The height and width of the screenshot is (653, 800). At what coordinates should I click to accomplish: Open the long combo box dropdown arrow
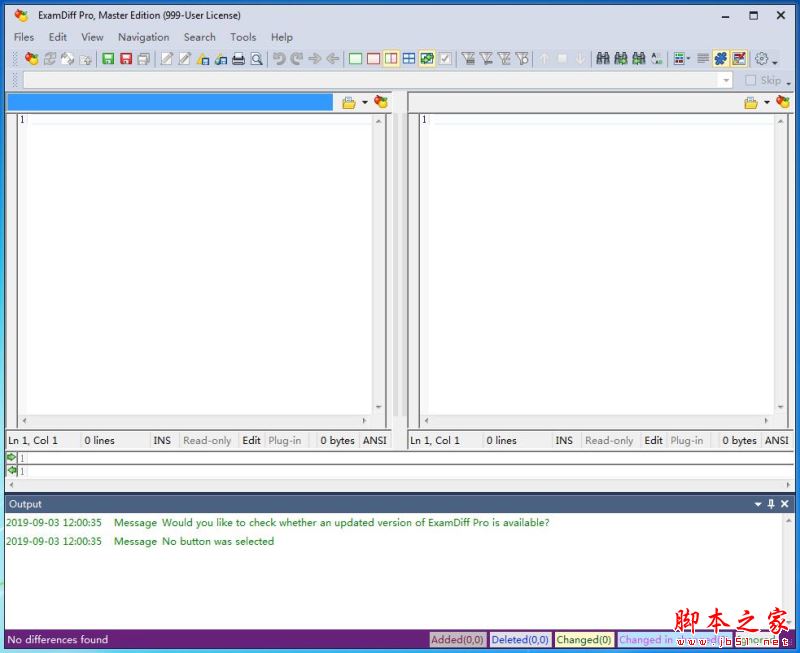click(x=726, y=81)
